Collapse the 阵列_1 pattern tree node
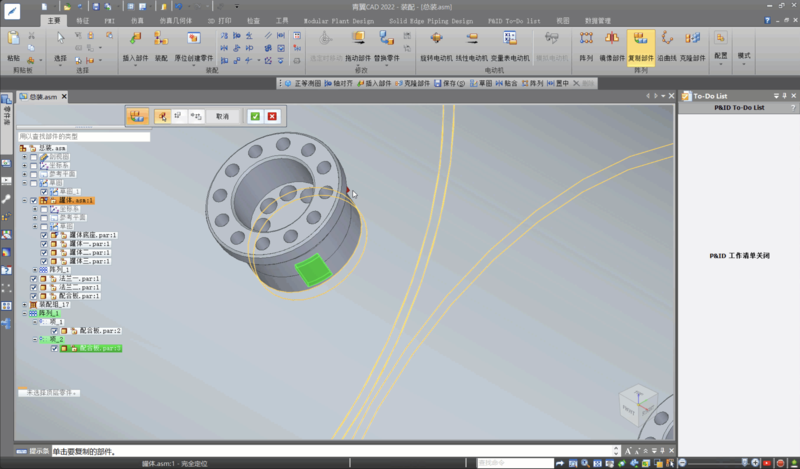 click(24, 313)
